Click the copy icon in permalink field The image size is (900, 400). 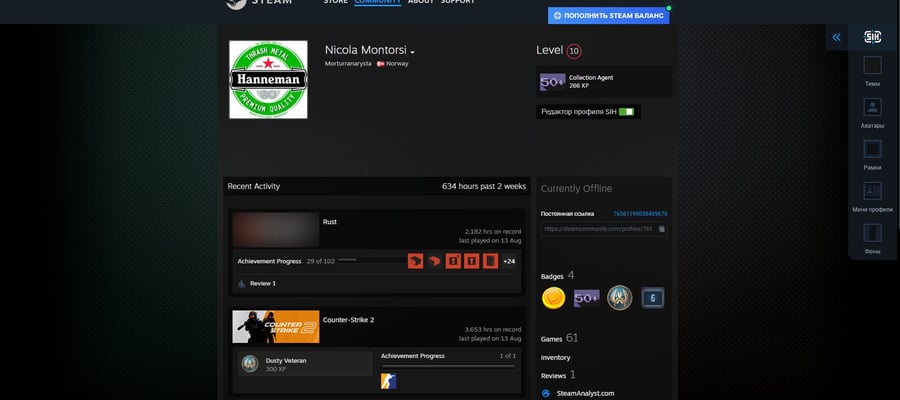pos(661,229)
